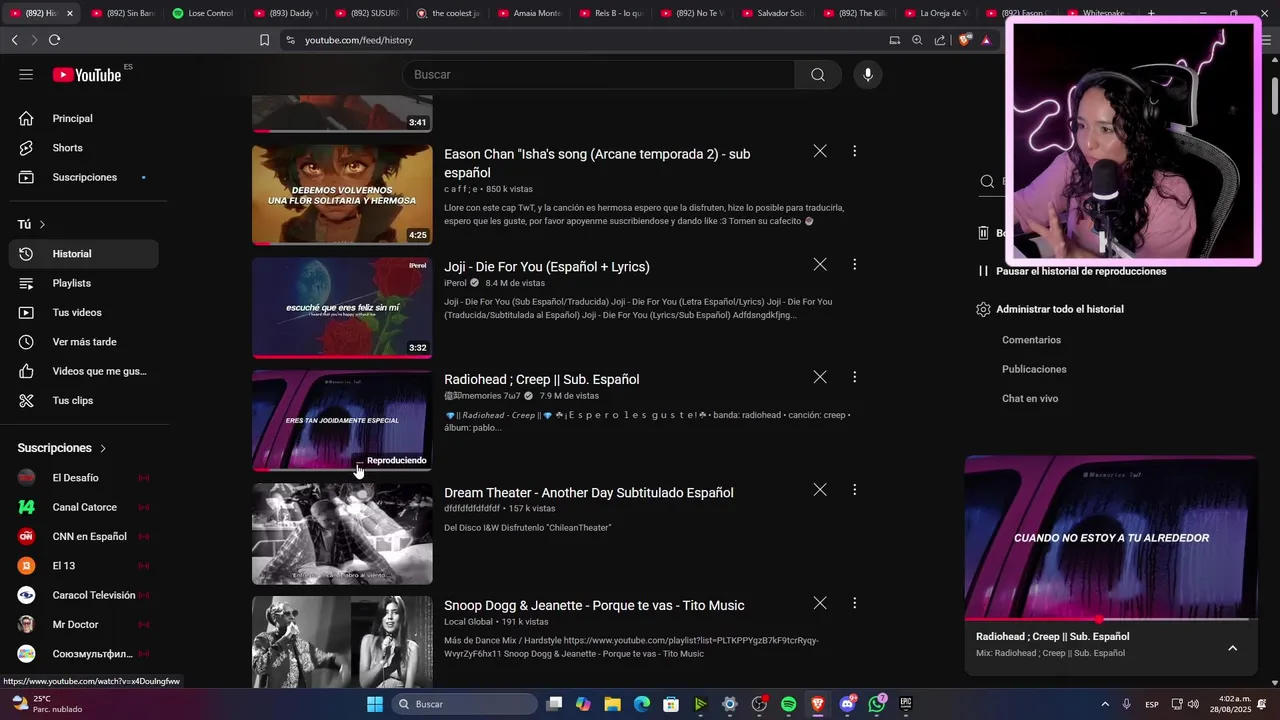Open Snoop Dogg & Jeanette thumbnail
Image resolution: width=1280 pixels, height=720 pixels.
coord(342,642)
